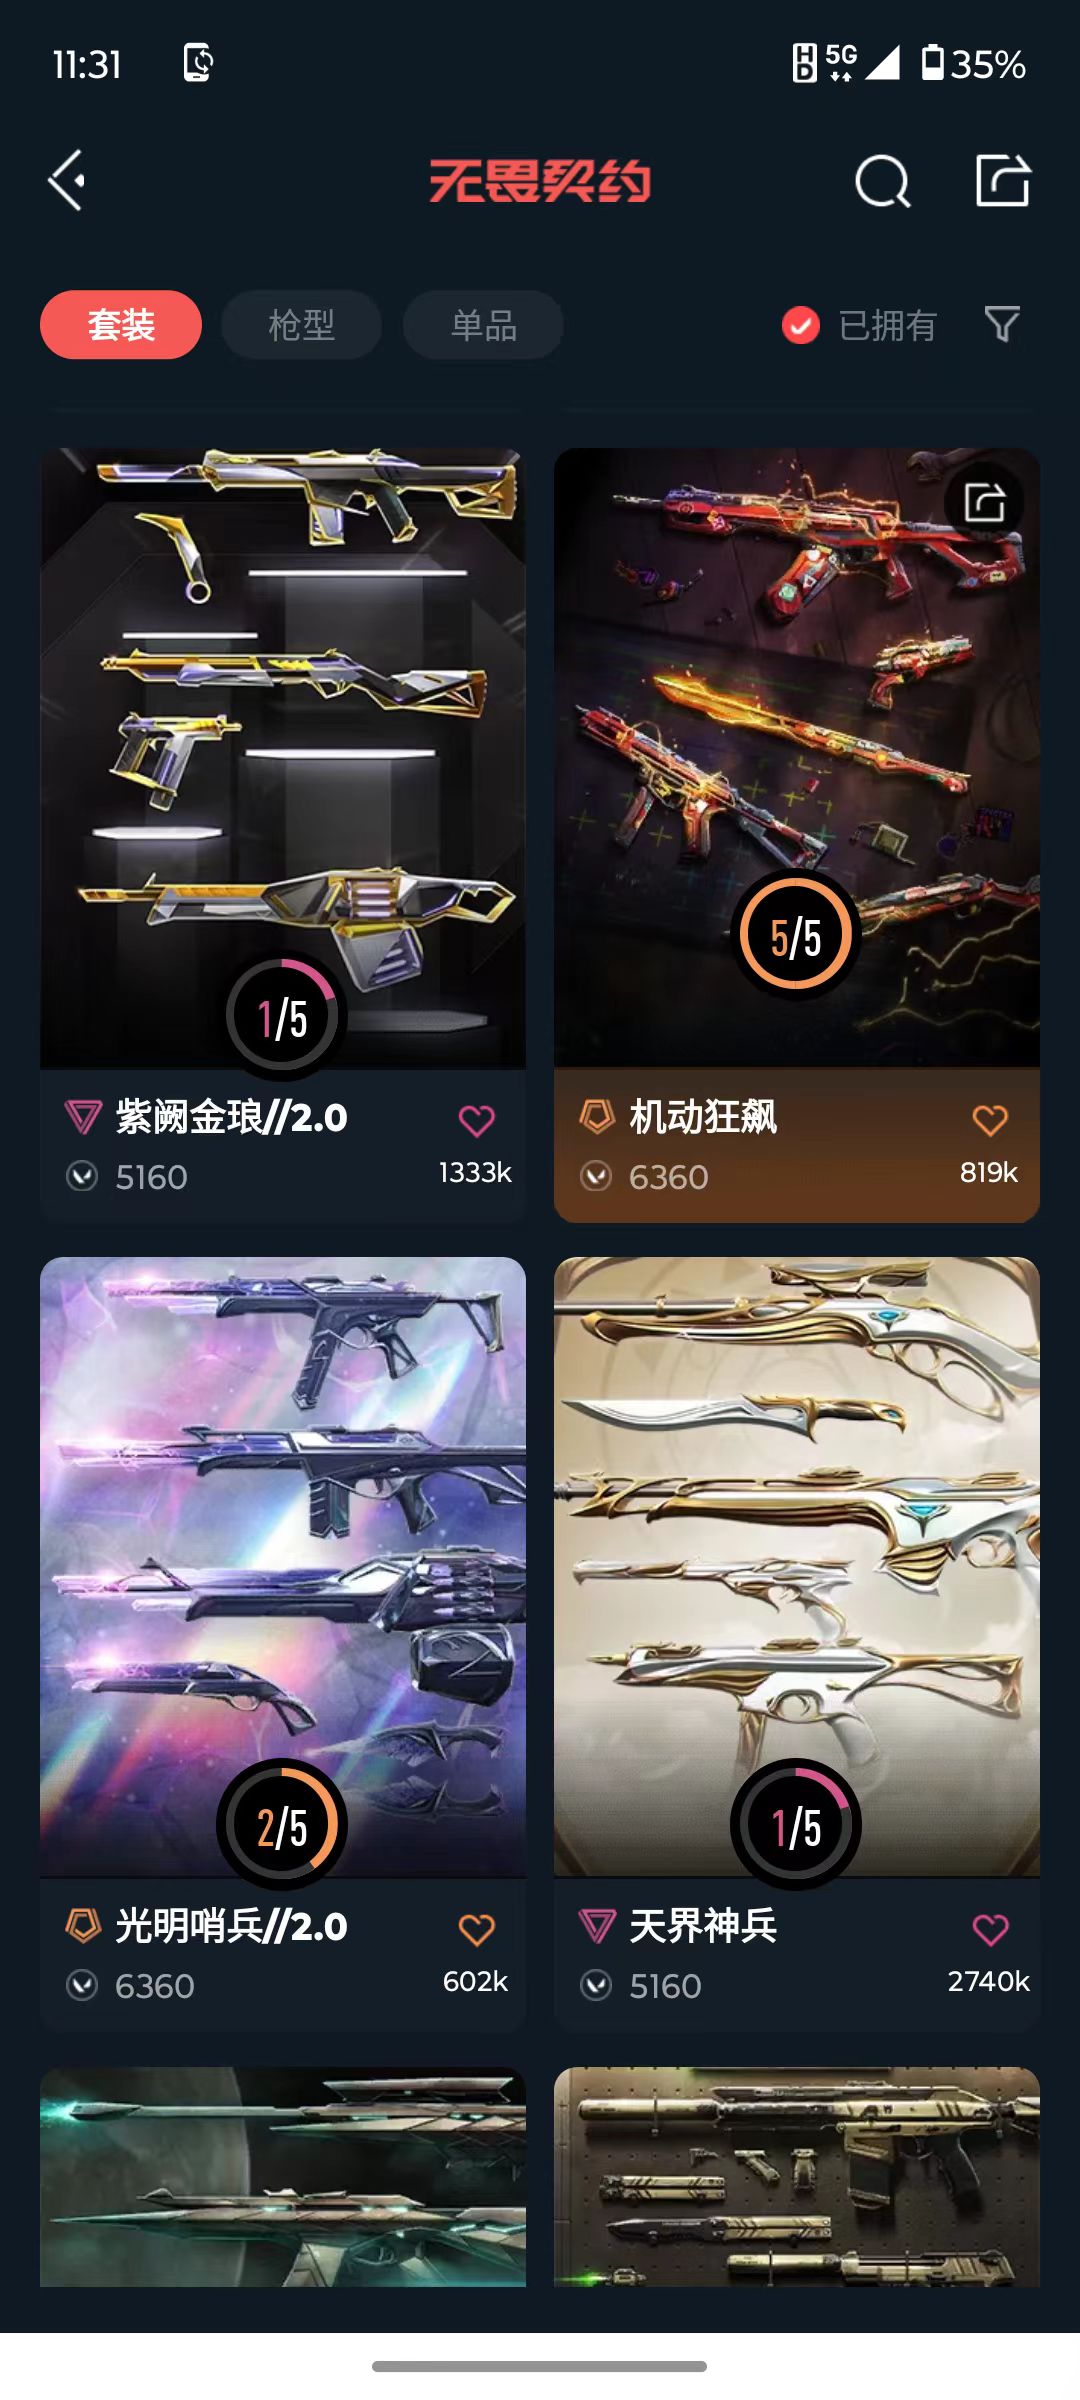
Task: Open the 天界神兵 bundle title
Action: tap(703, 1926)
